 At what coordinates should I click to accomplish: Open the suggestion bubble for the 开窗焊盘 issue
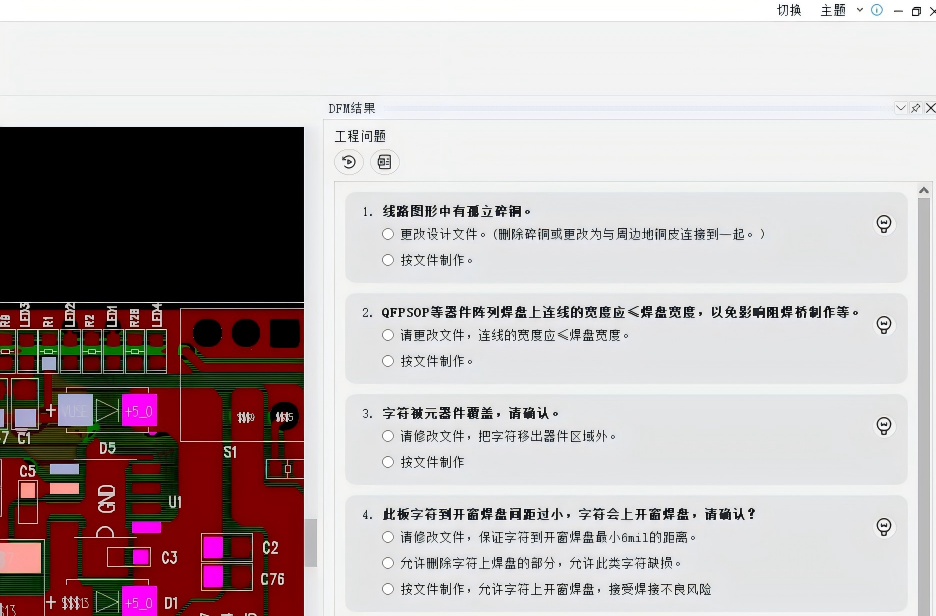click(883, 525)
